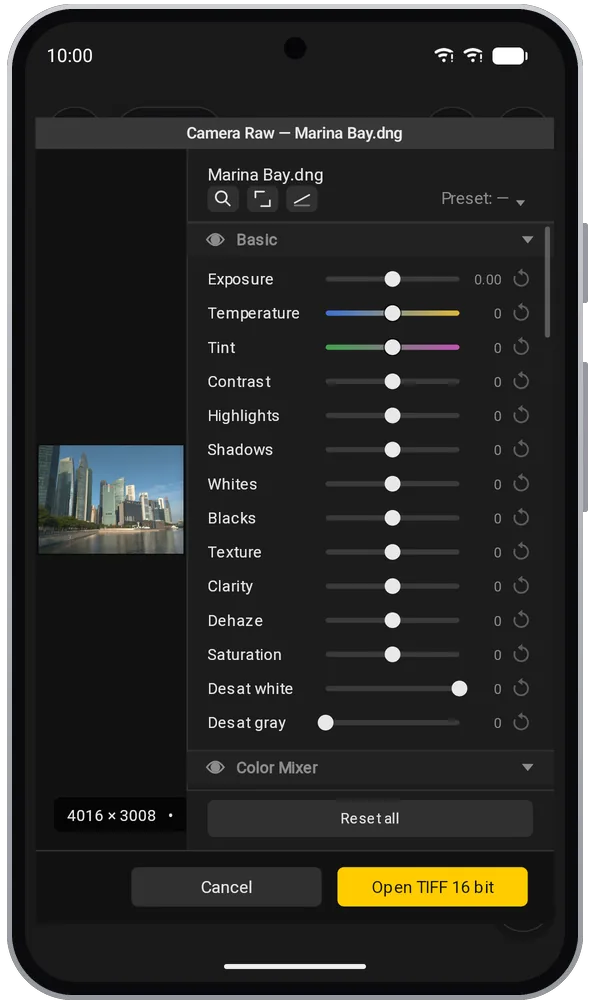The width and height of the screenshot is (590, 1004).
Task: Click the Exposure value 0.00
Action: click(x=488, y=280)
